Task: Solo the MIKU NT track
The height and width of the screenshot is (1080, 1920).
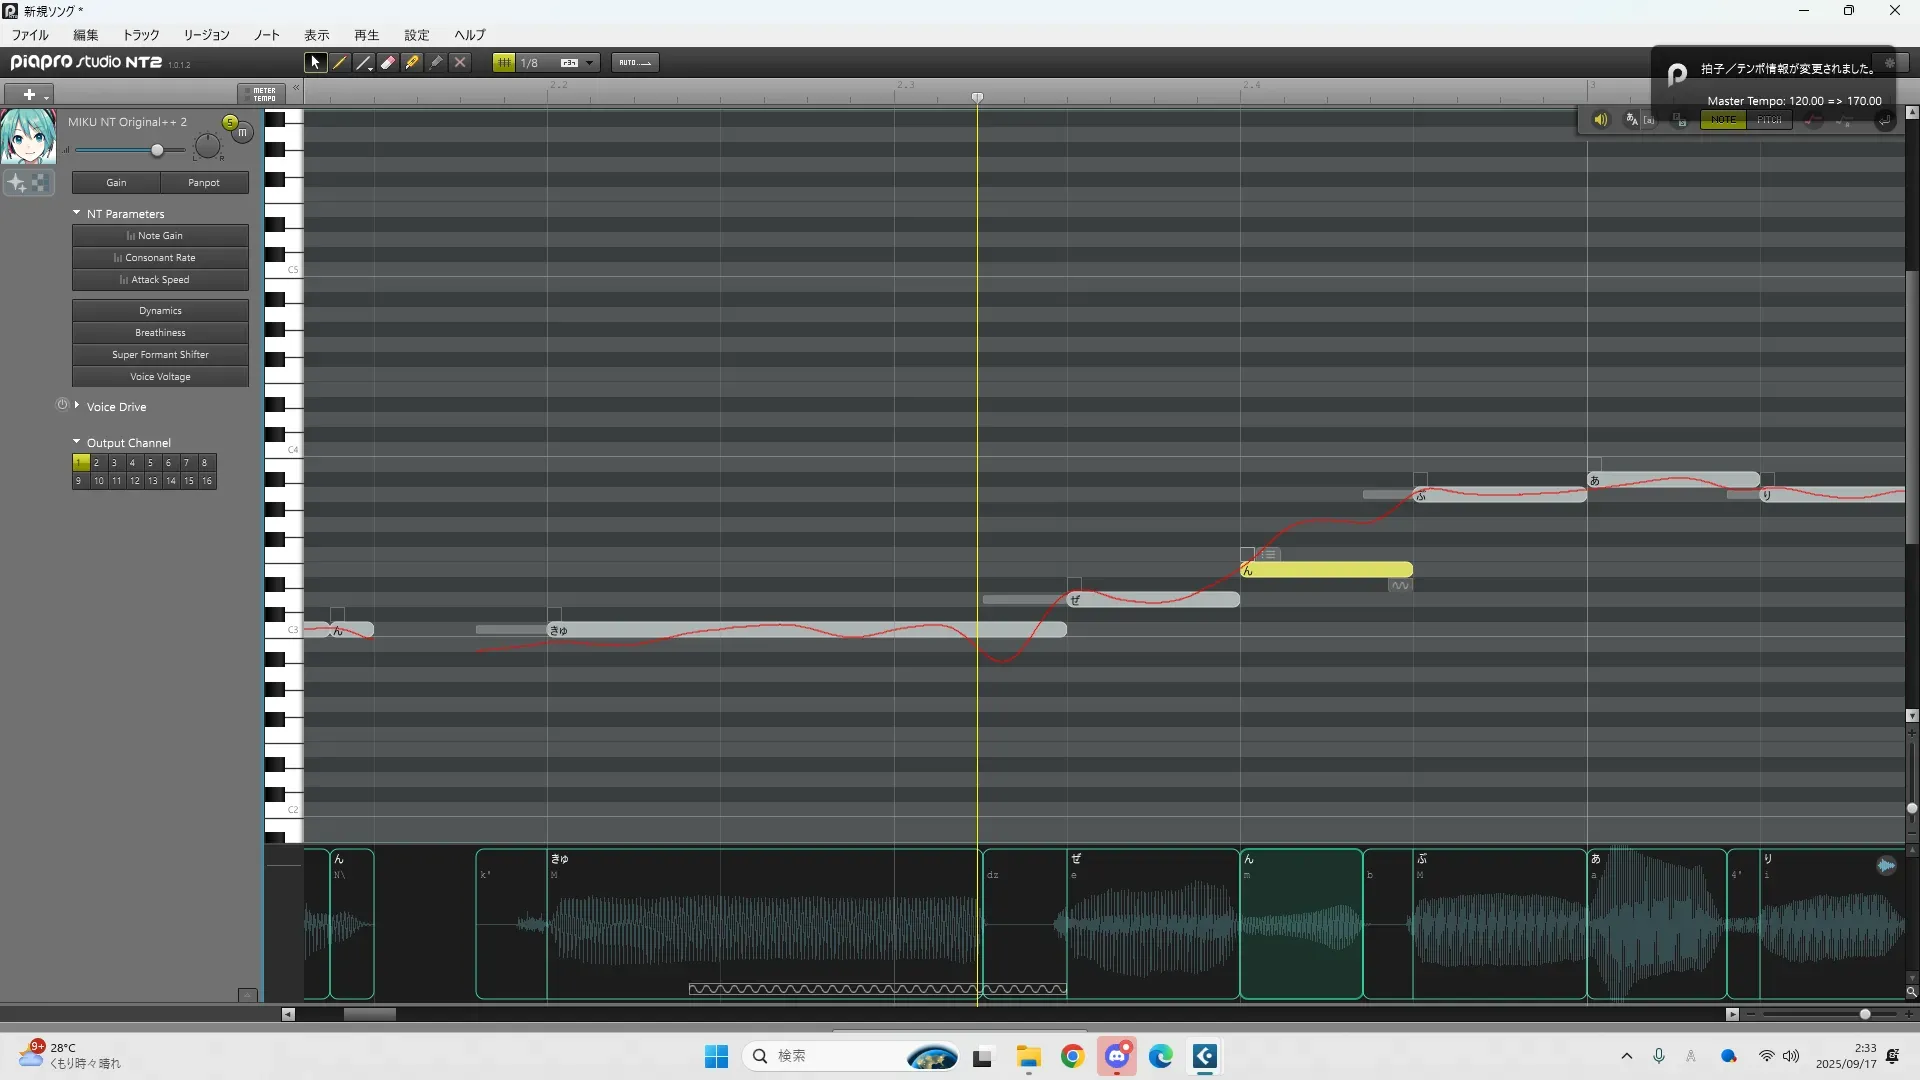Action: pos(230,122)
